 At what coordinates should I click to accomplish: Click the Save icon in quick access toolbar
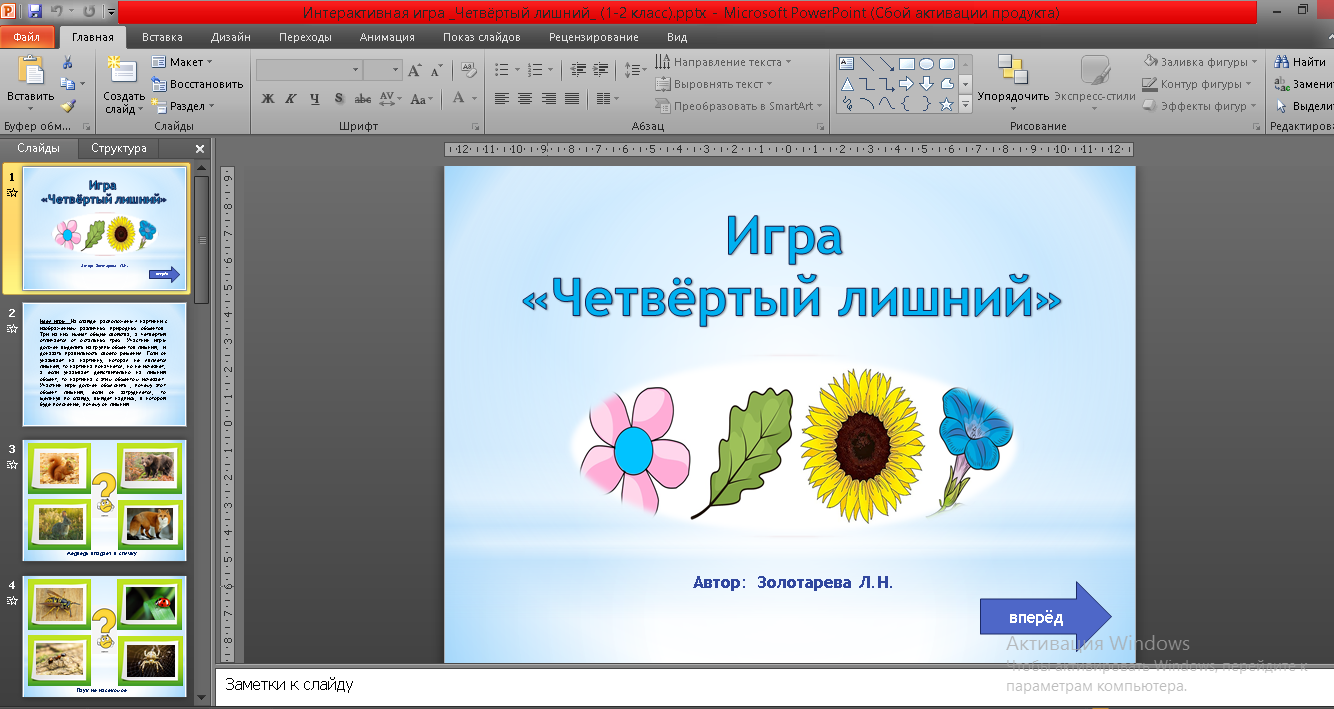[x=35, y=13]
